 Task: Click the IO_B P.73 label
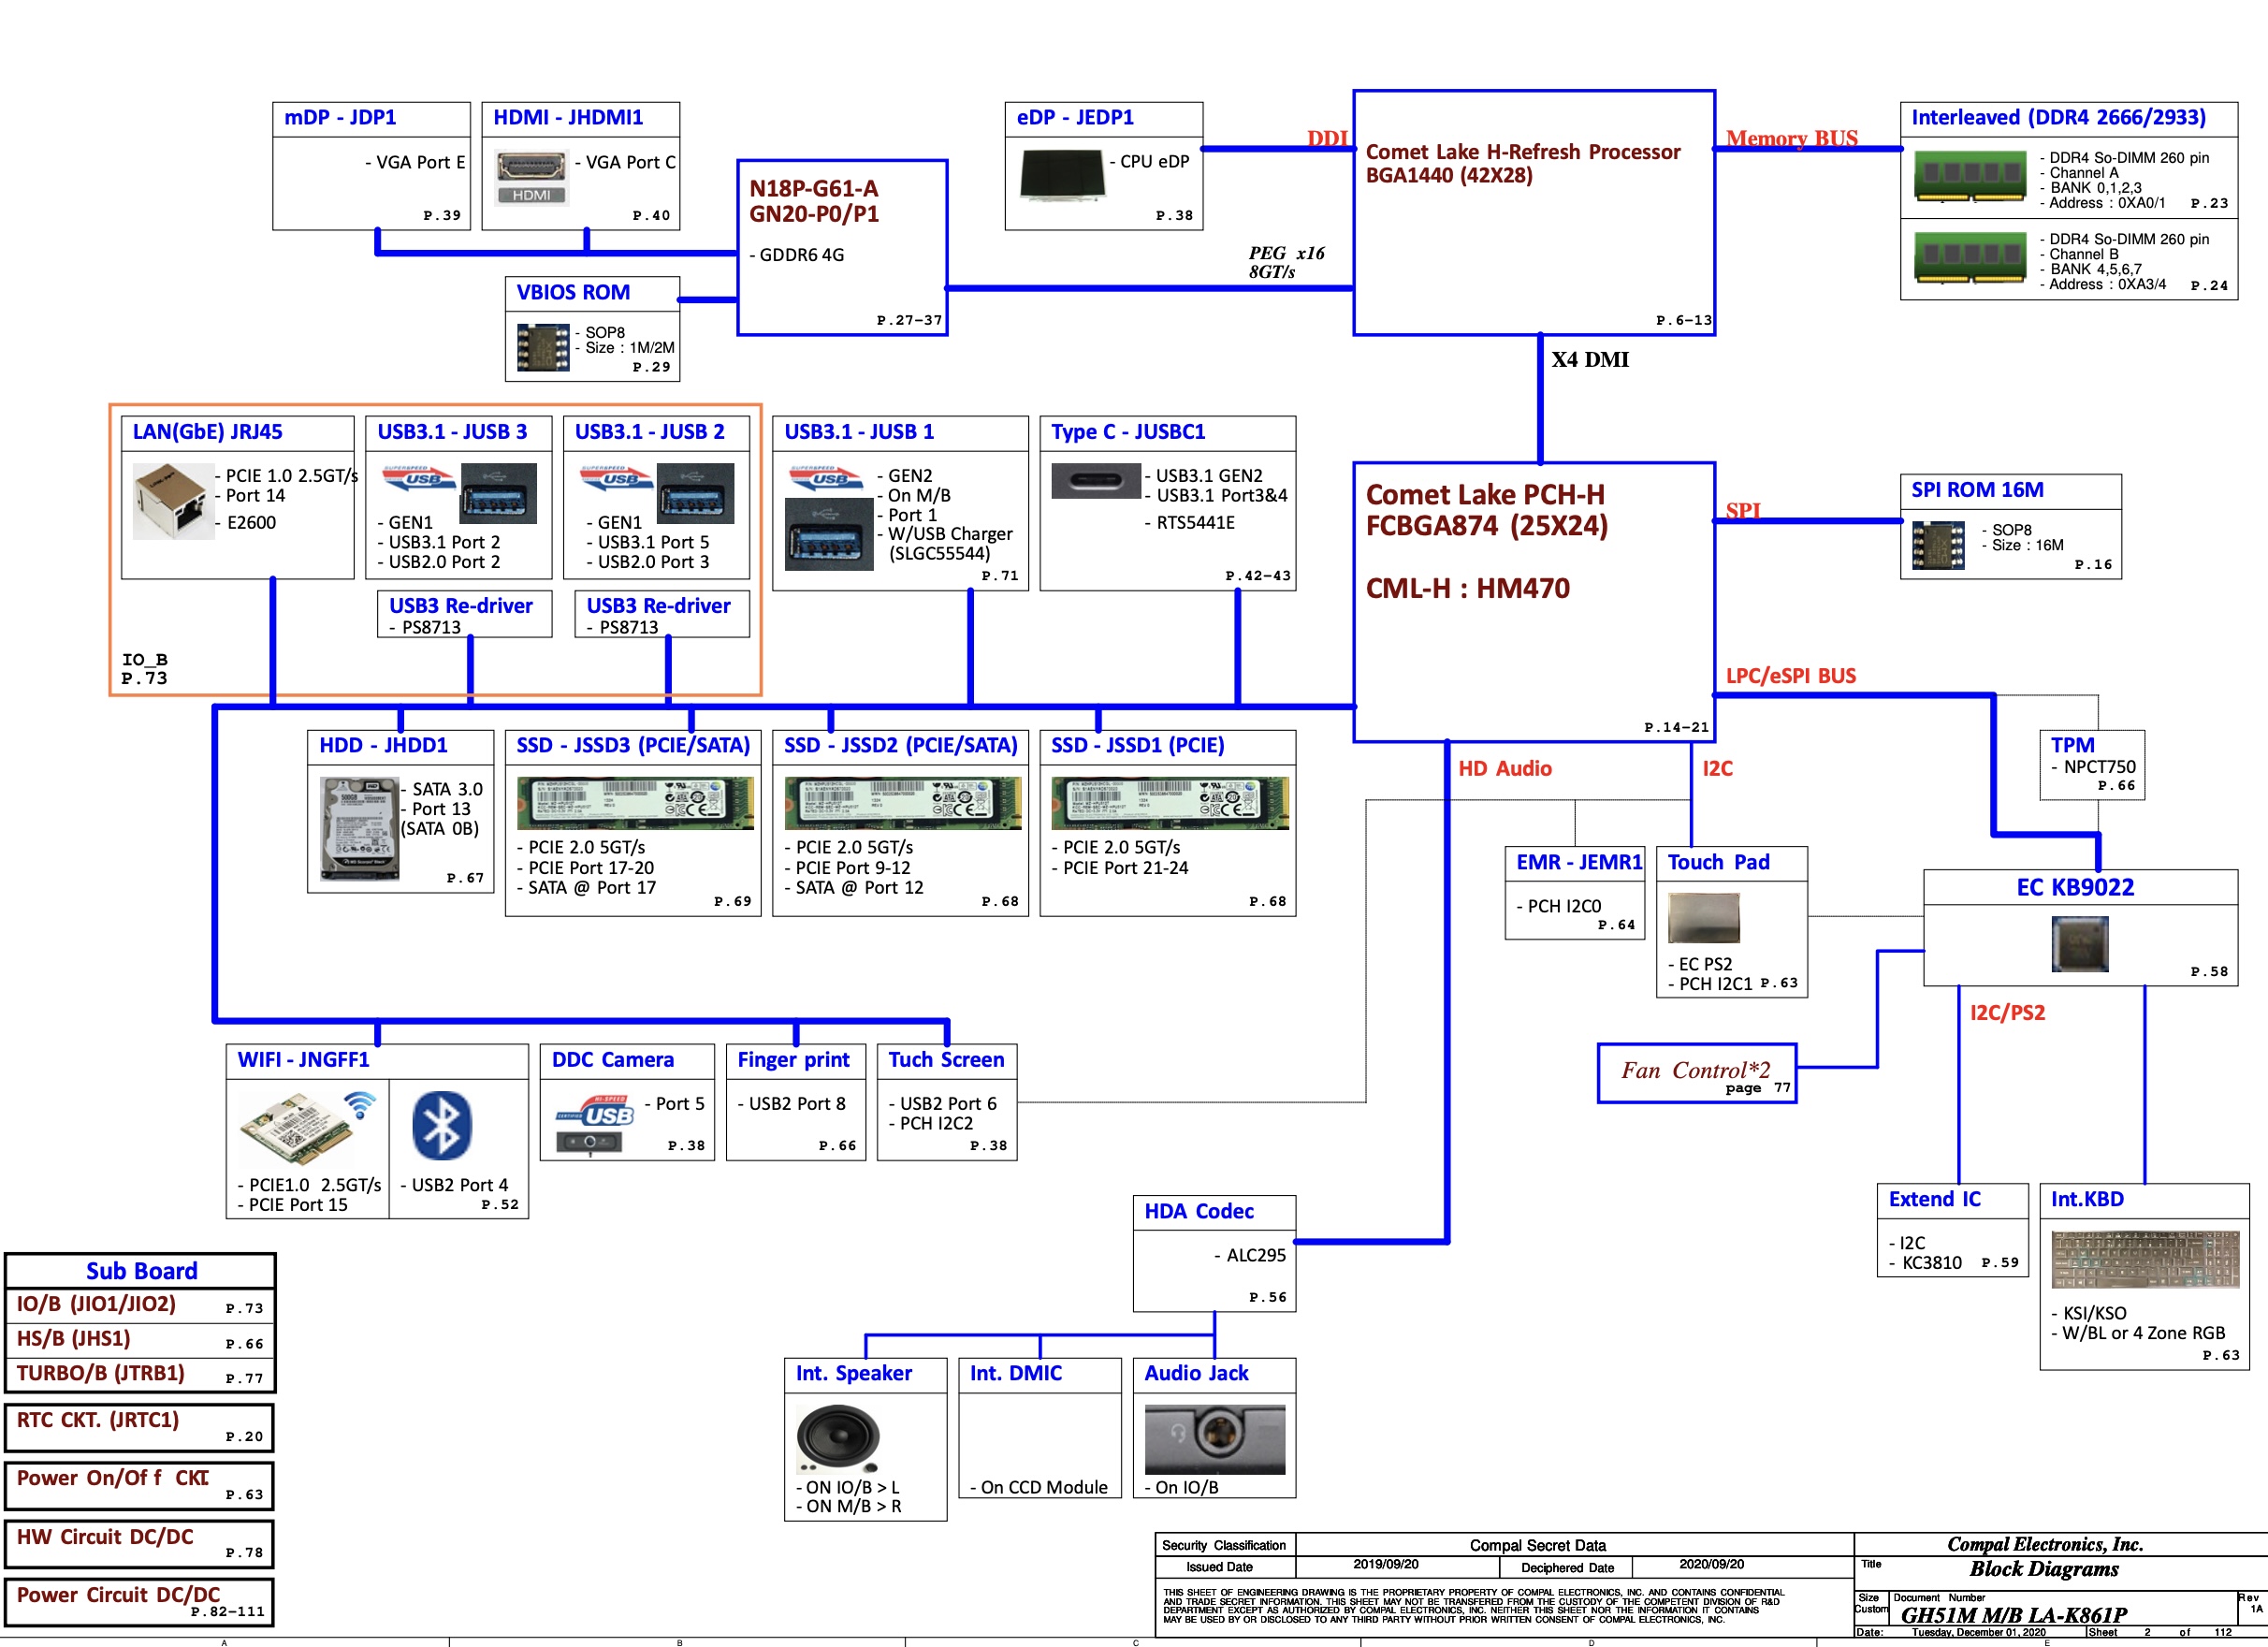(144, 669)
